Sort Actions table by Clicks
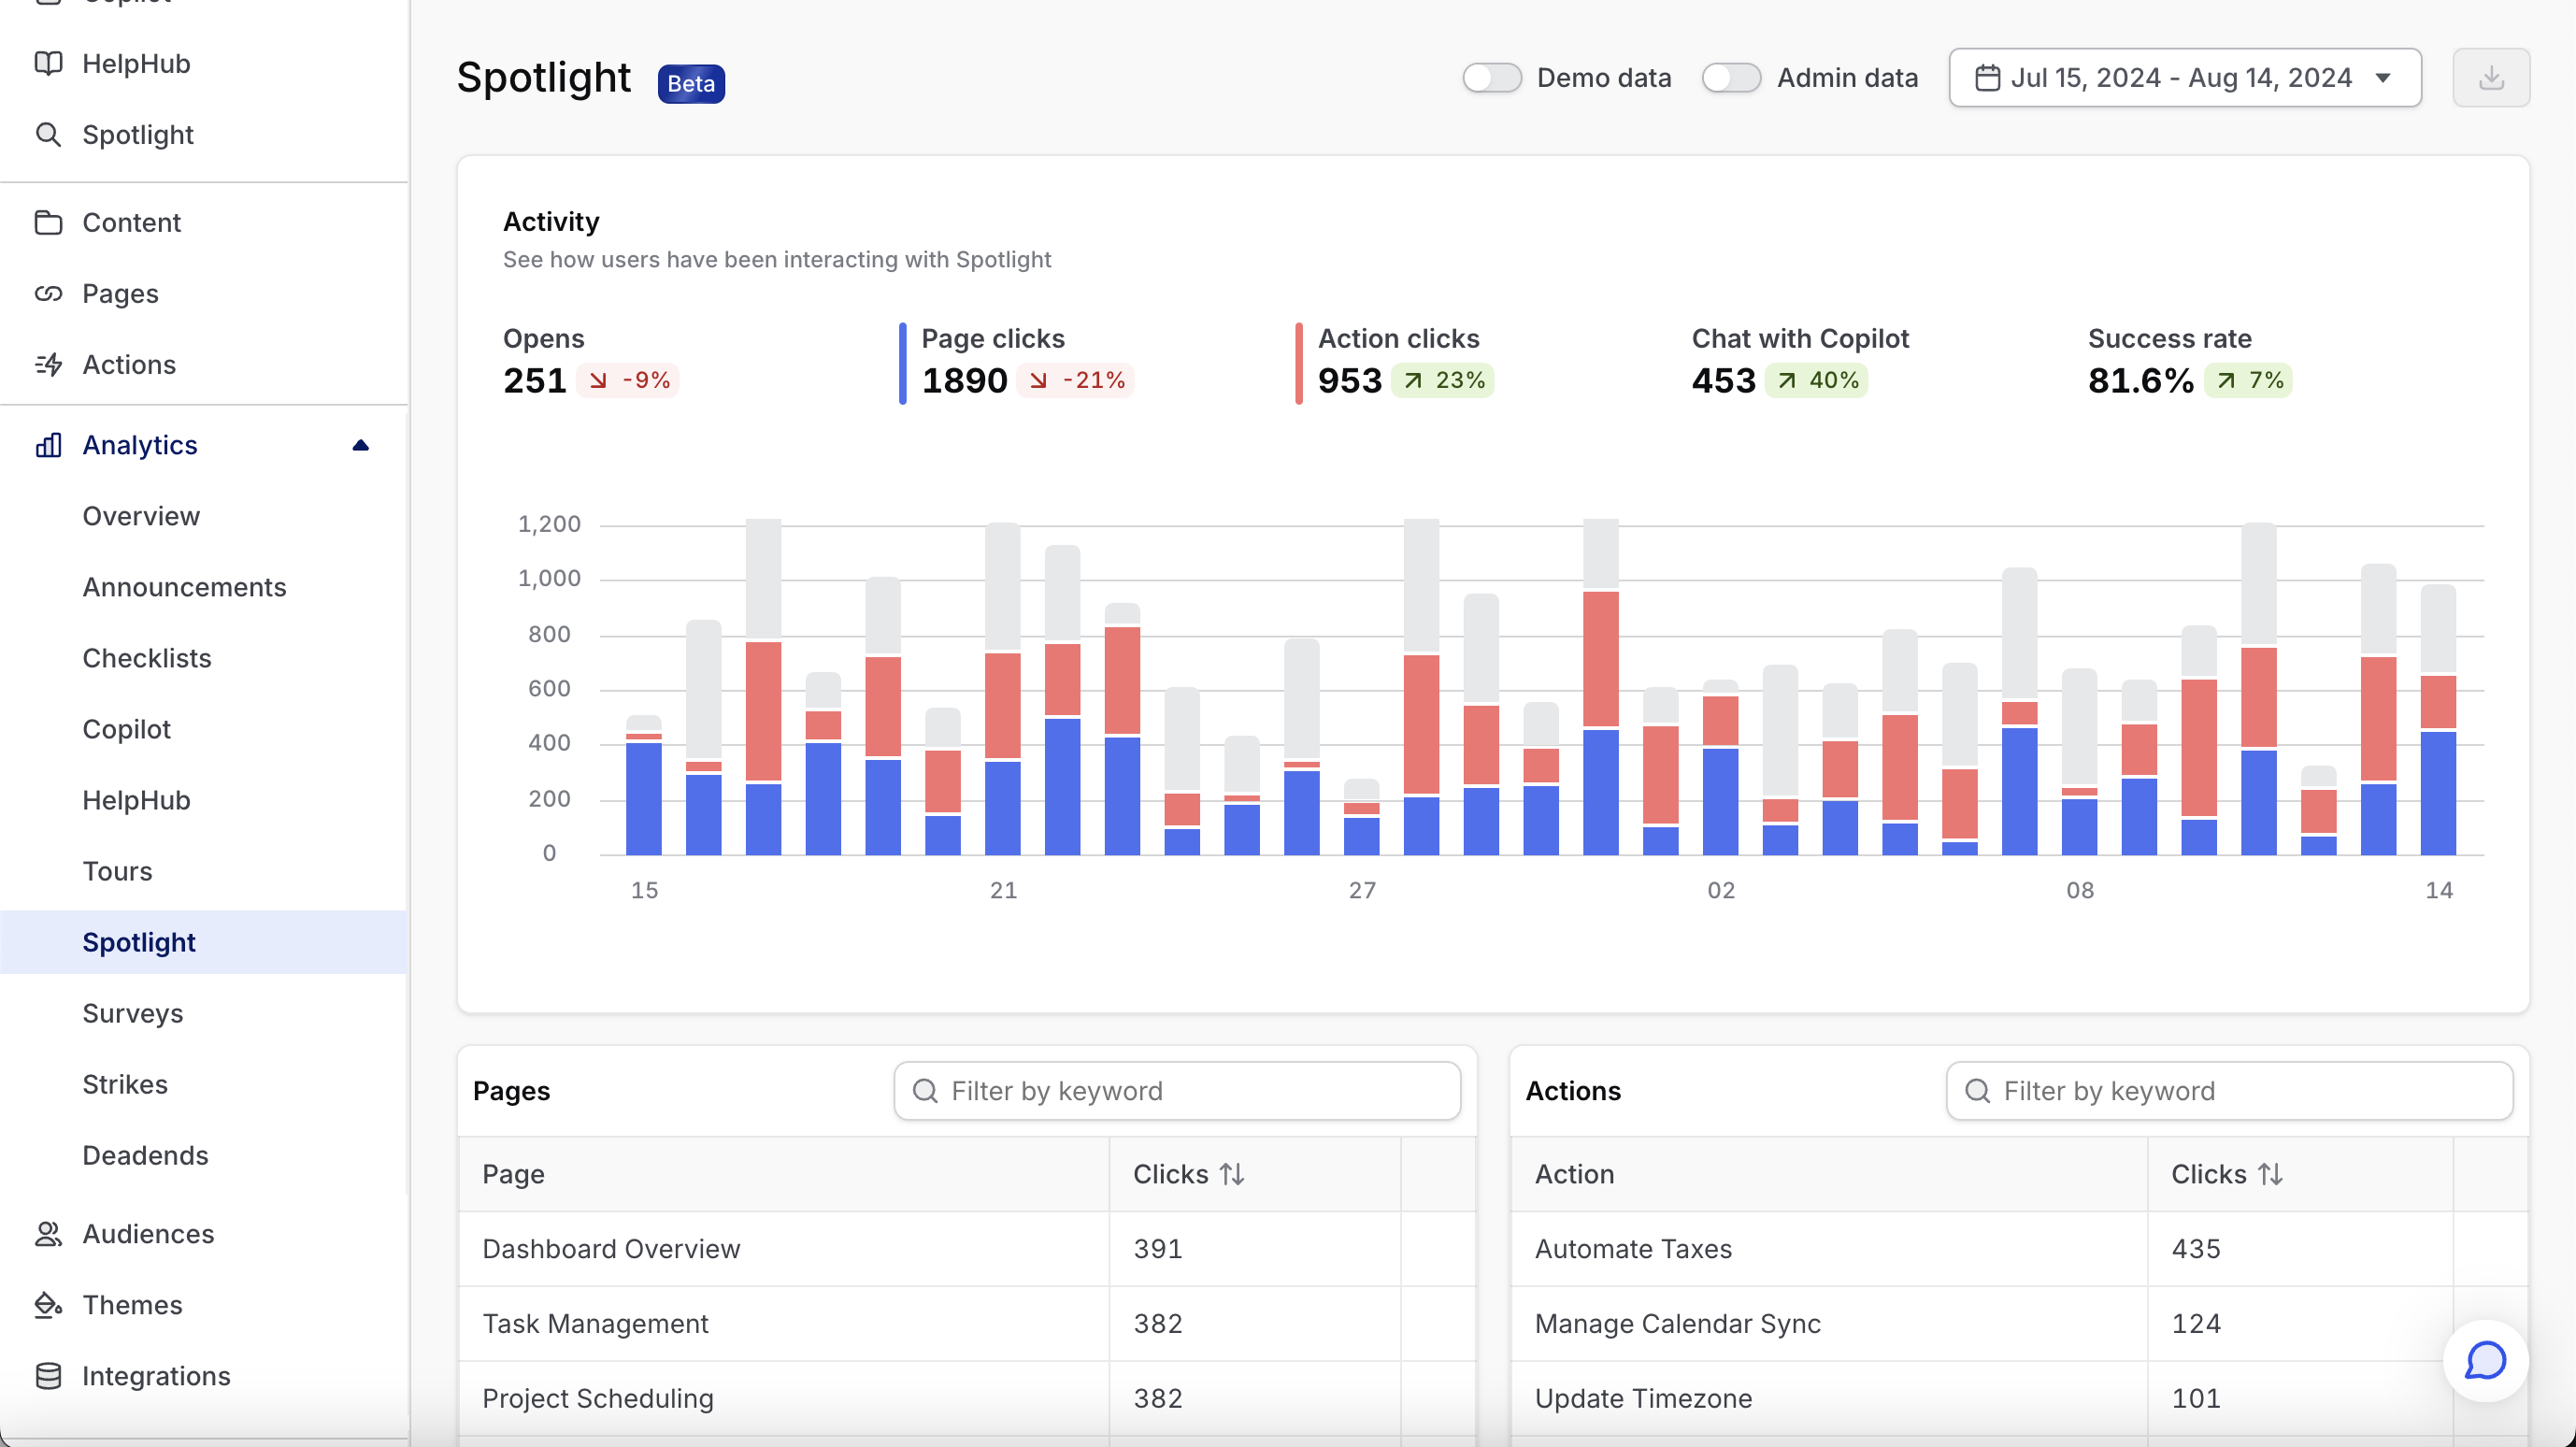 pyautogui.click(x=2270, y=1174)
